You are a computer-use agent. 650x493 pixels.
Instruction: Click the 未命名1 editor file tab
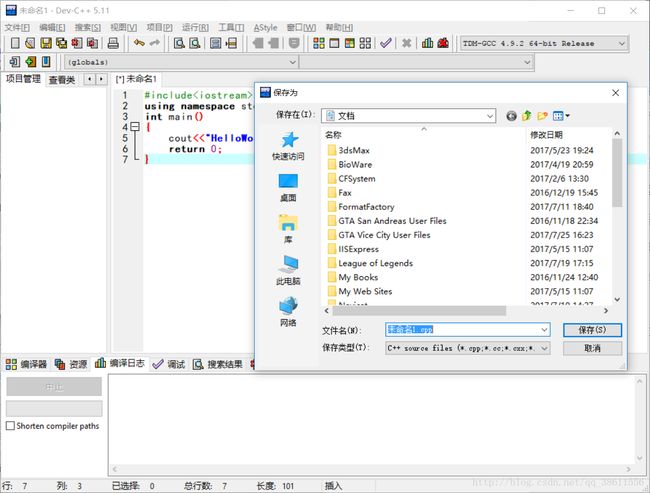[x=136, y=79]
